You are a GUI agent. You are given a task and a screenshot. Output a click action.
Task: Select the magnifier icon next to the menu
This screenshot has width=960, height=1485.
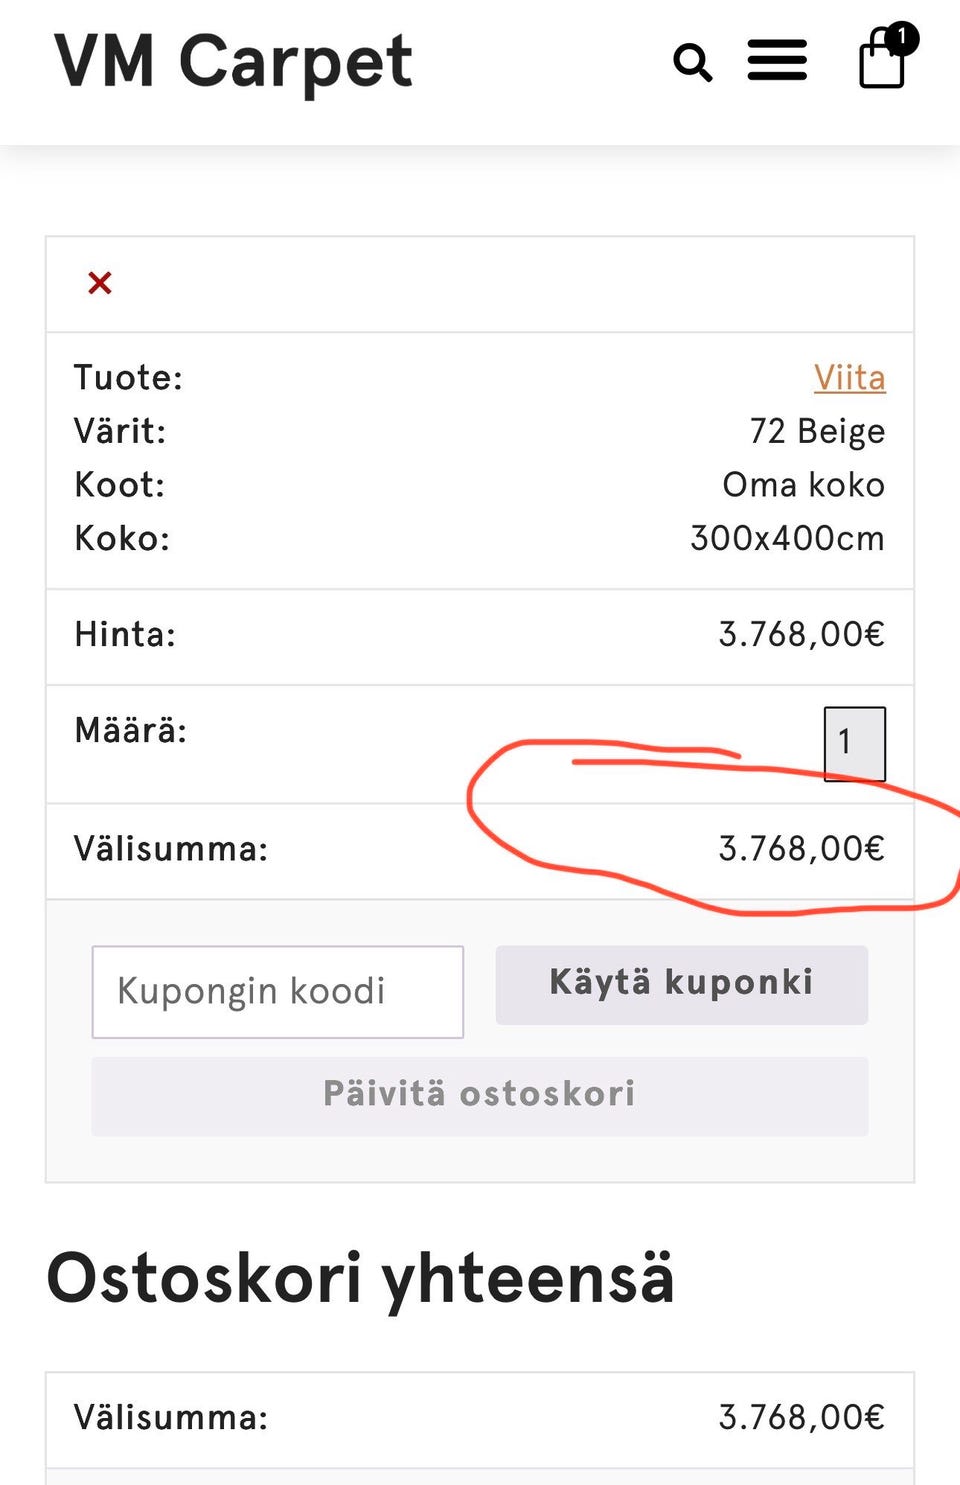point(692,62)
